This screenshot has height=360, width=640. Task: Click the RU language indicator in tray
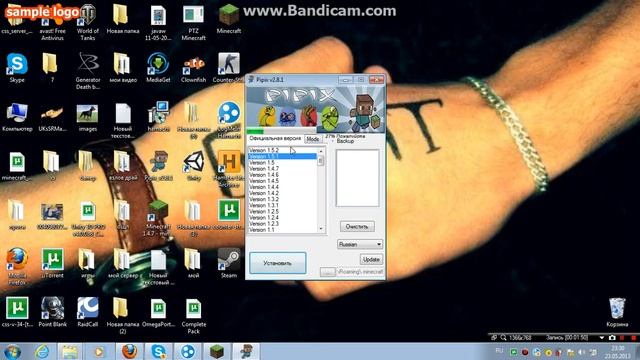pos(499,351)
